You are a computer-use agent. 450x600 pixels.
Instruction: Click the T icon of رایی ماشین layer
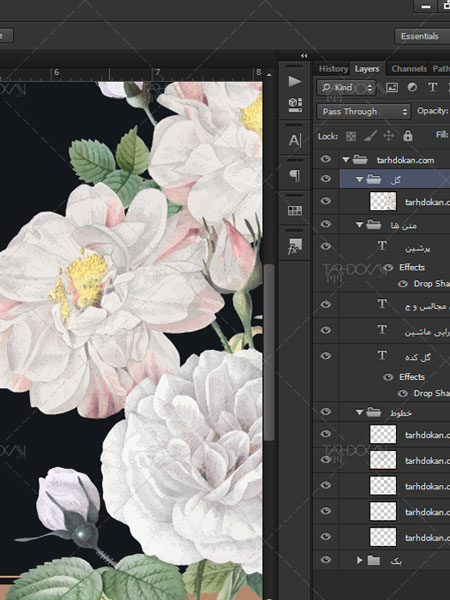pos(382,330)
